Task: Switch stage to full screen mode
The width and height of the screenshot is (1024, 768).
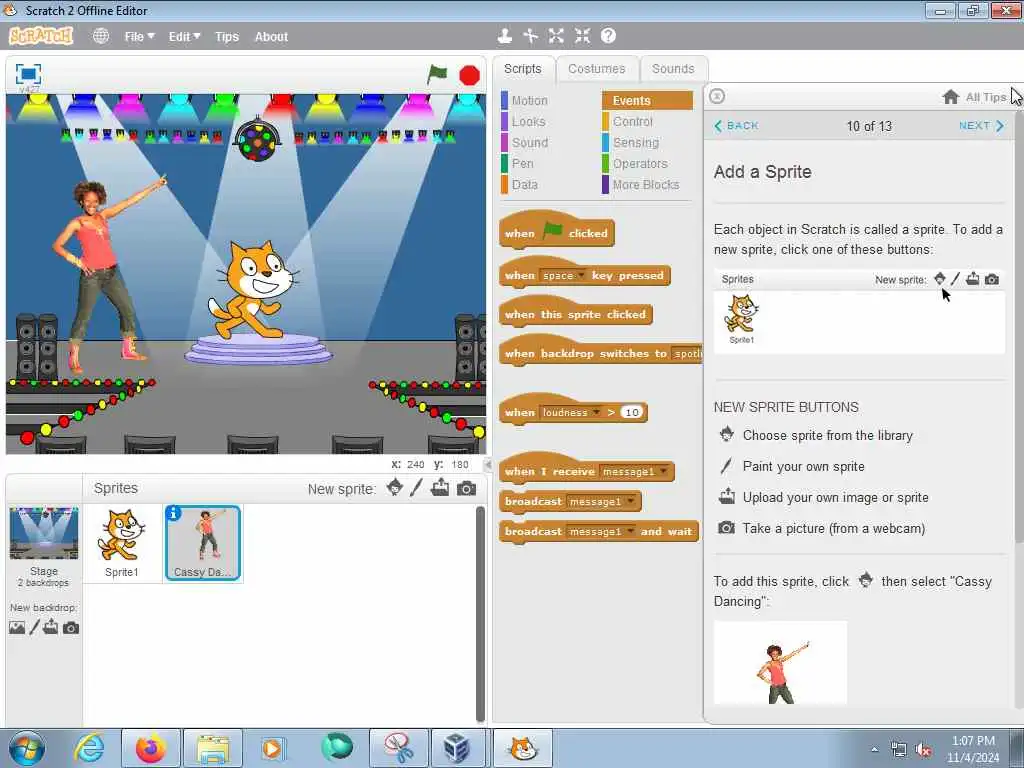Action: pyautogui.click(x=28, y=73)
